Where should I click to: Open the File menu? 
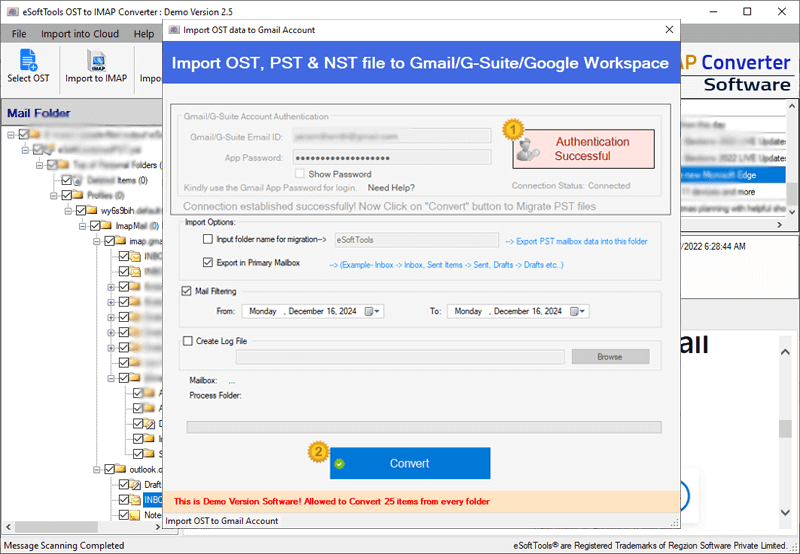[x=19, y=34]
